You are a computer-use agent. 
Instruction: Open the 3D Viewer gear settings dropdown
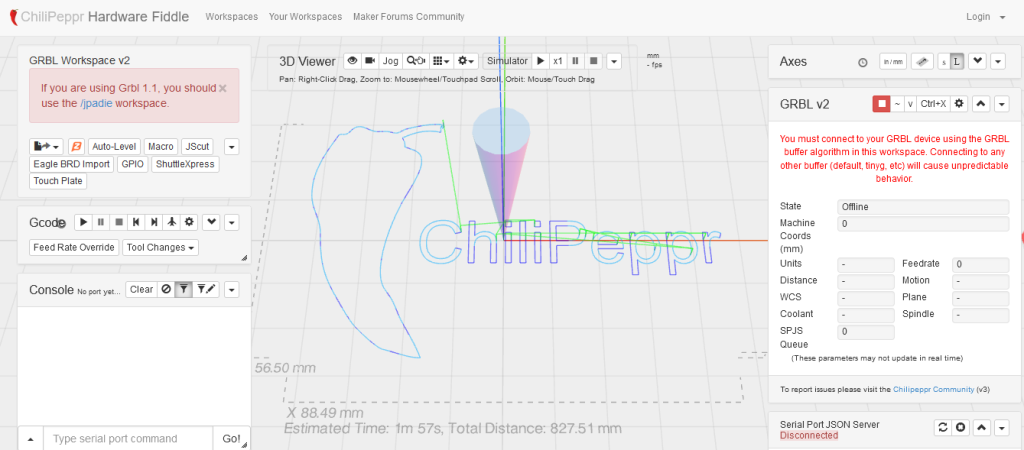click(466, 61)
